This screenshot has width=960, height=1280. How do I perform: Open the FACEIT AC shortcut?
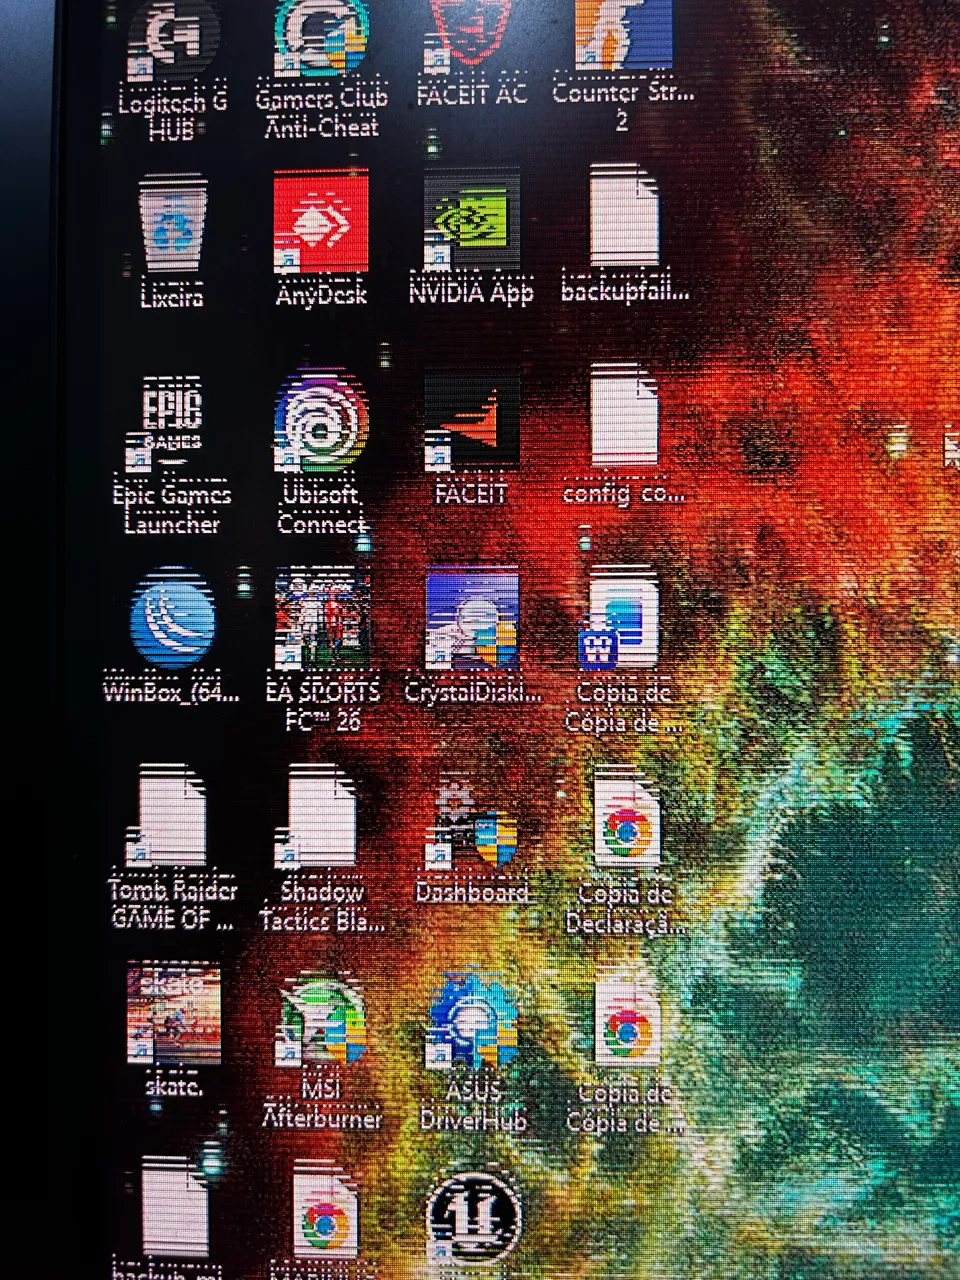(471, 36)
